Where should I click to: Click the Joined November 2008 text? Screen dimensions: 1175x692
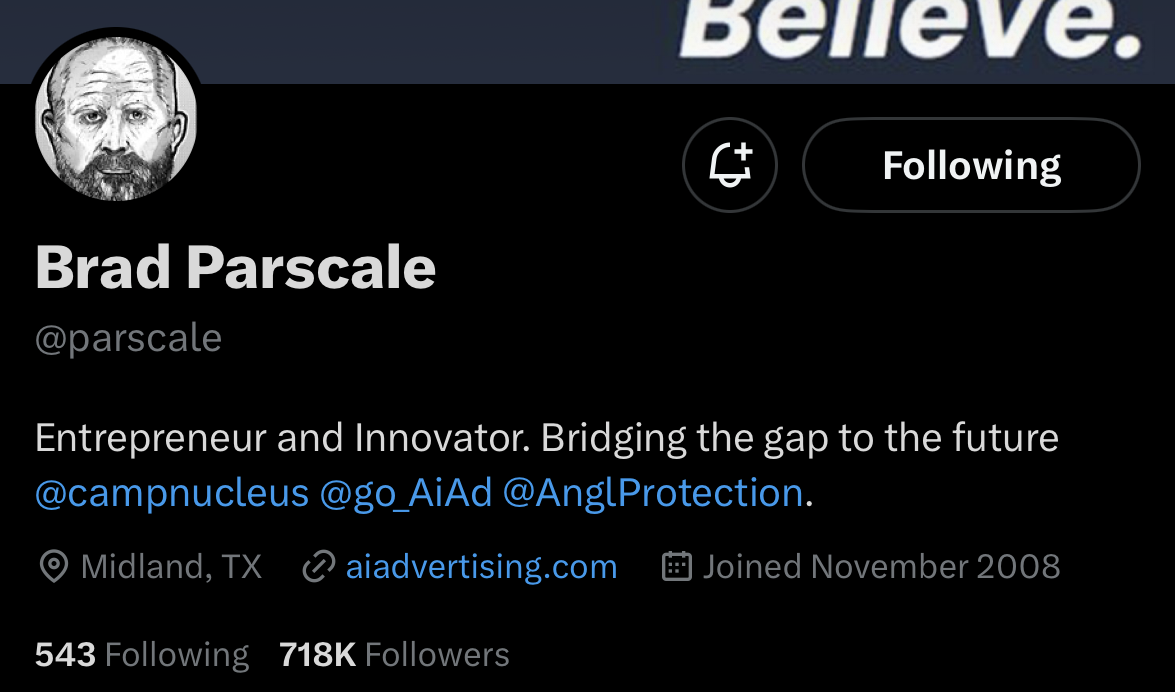pyautogui.click(x=881, y=567)
